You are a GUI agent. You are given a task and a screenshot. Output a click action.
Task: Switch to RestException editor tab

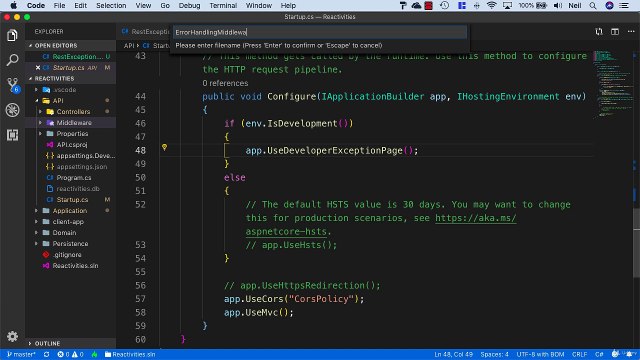(x=146, y=31)
